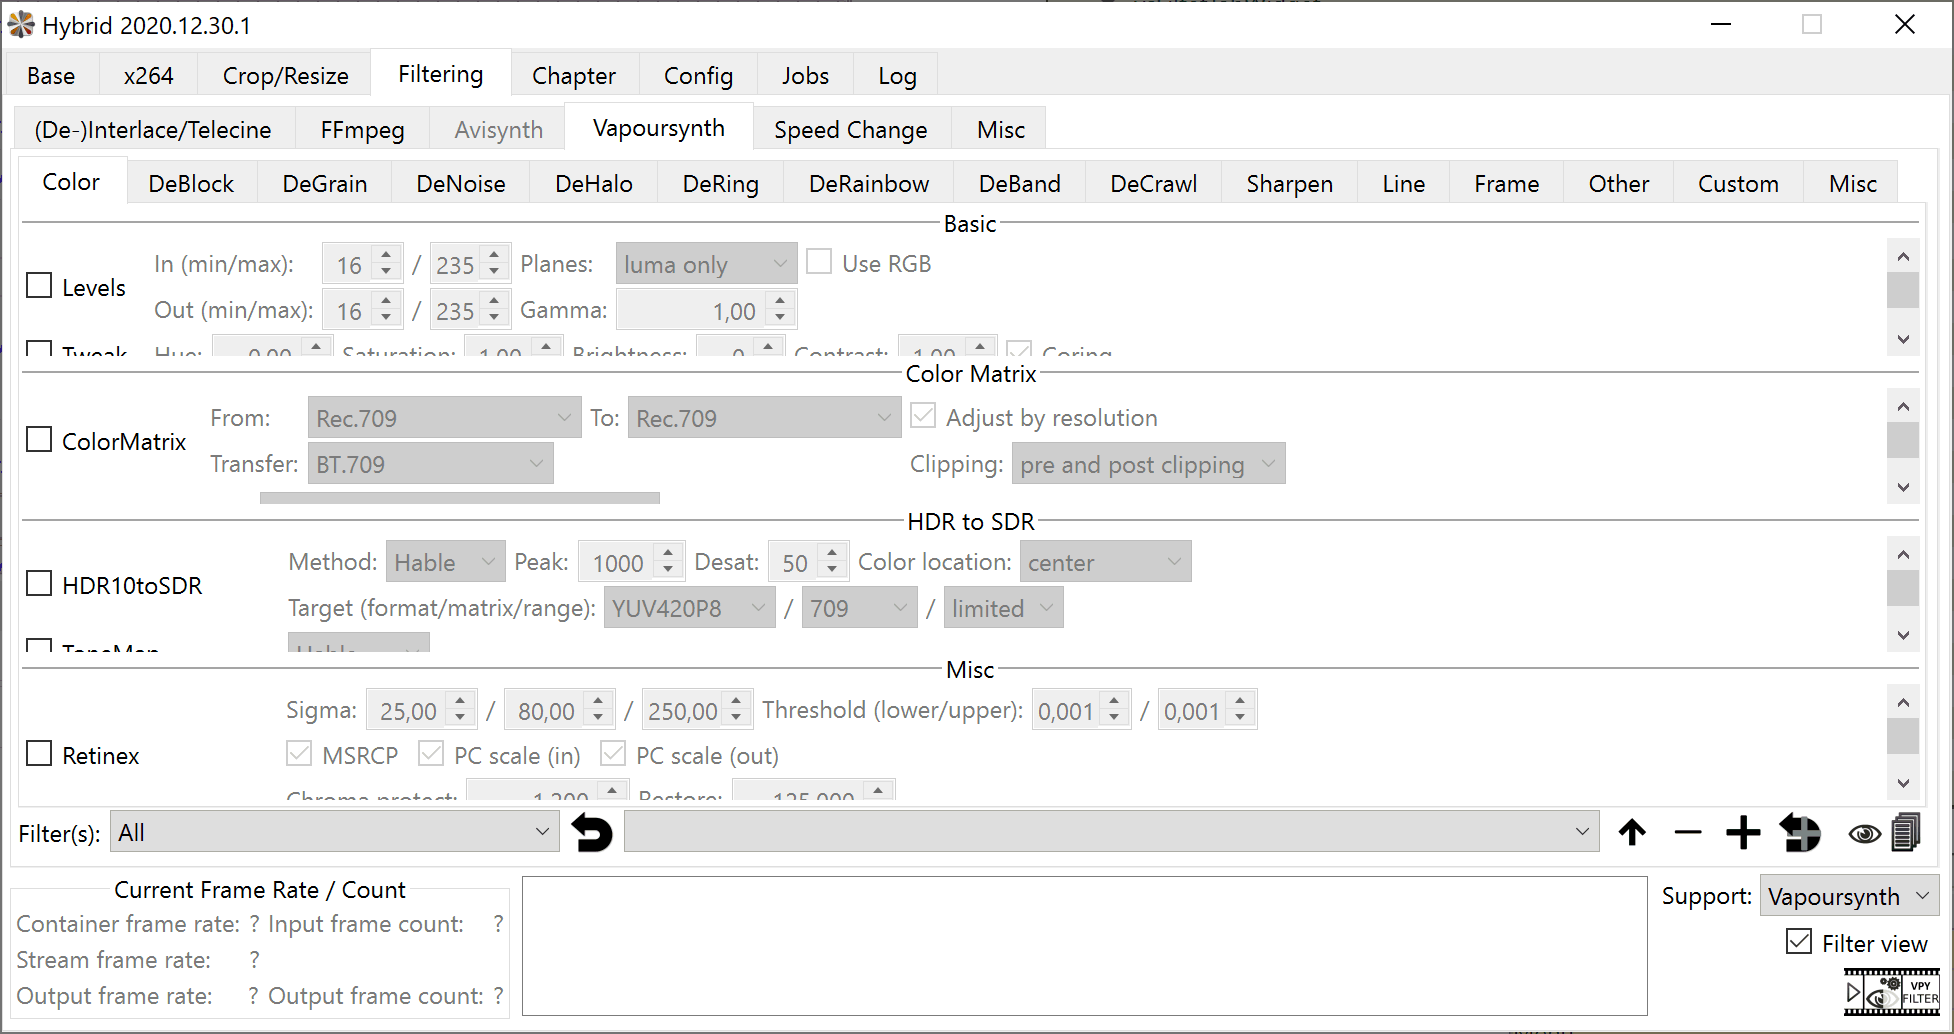Uncheck the Filter view checkbox
This screenshot has width=1954, height=1034.
1799,942
